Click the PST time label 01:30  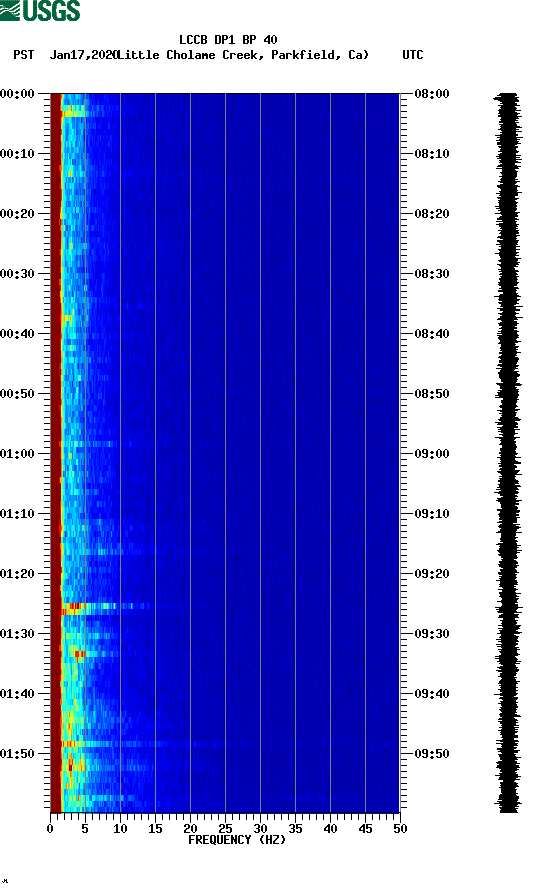pos(17,634)
